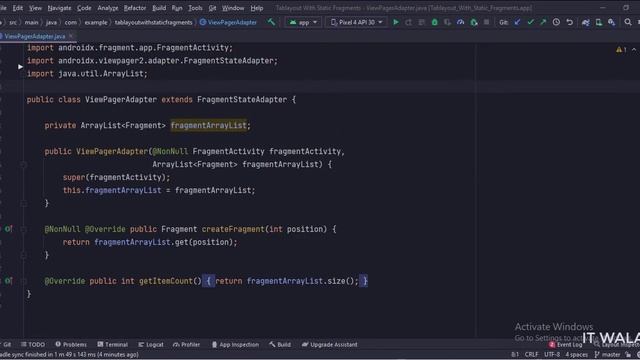The height and width of the screenshot is (360, 640).
Task: Open the app run configuration dropdown
Action: (303, 22)
